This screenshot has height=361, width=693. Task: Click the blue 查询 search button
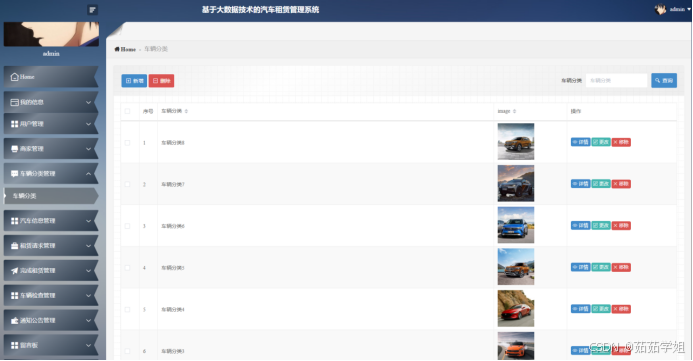click(664, 80)
